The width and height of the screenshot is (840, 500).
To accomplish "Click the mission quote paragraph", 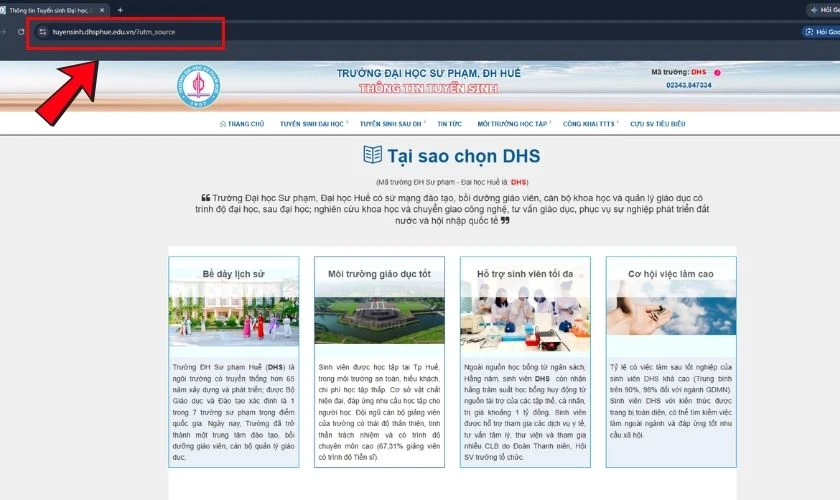I will pyautogui.click(x=452, y=209).
